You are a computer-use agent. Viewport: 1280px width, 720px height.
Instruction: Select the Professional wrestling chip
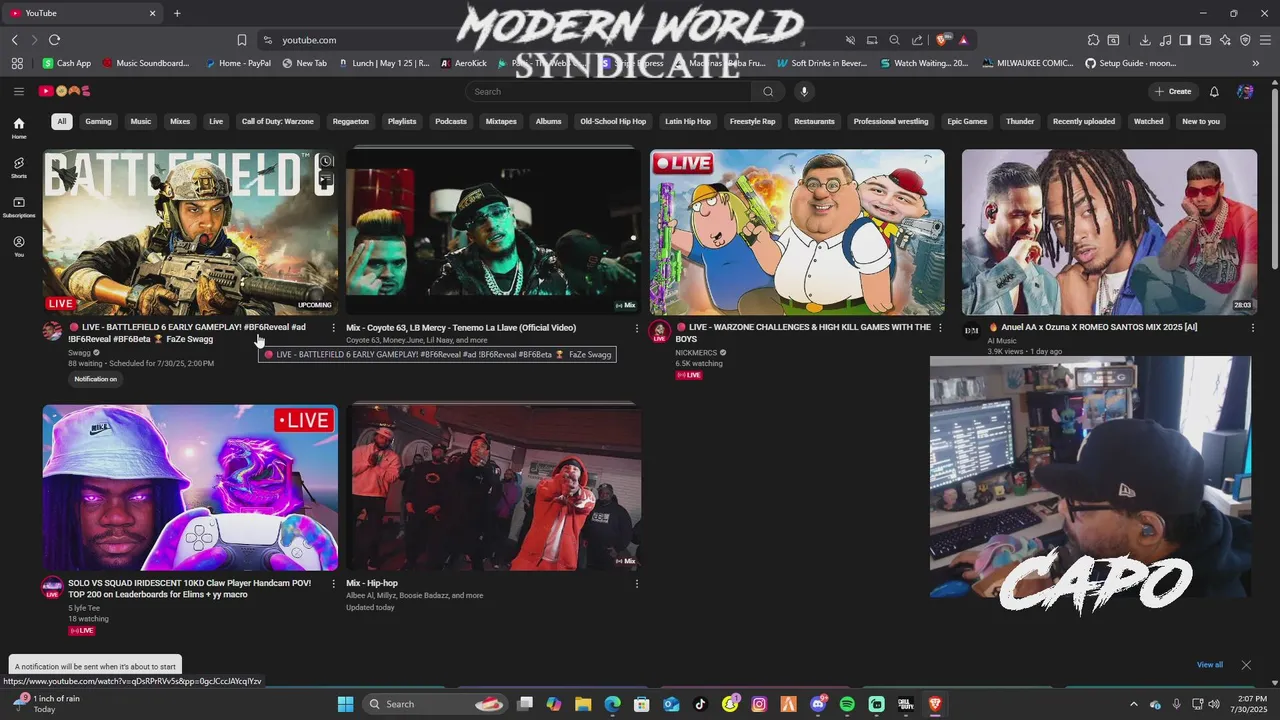pos(891,121)
